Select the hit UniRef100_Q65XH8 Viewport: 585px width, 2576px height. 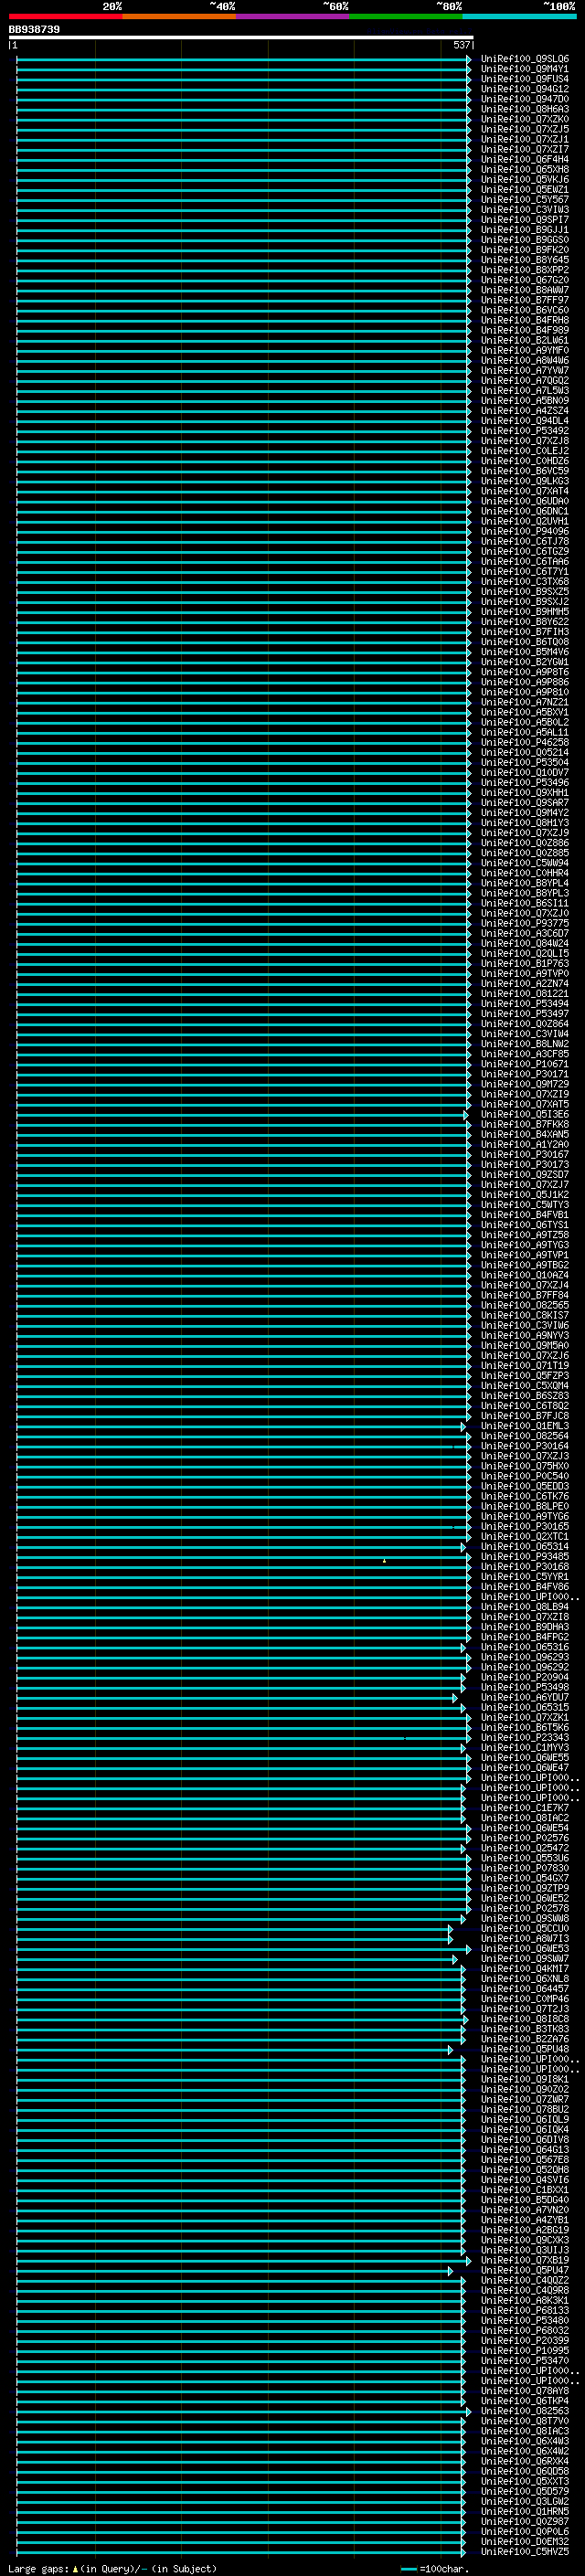524,169
